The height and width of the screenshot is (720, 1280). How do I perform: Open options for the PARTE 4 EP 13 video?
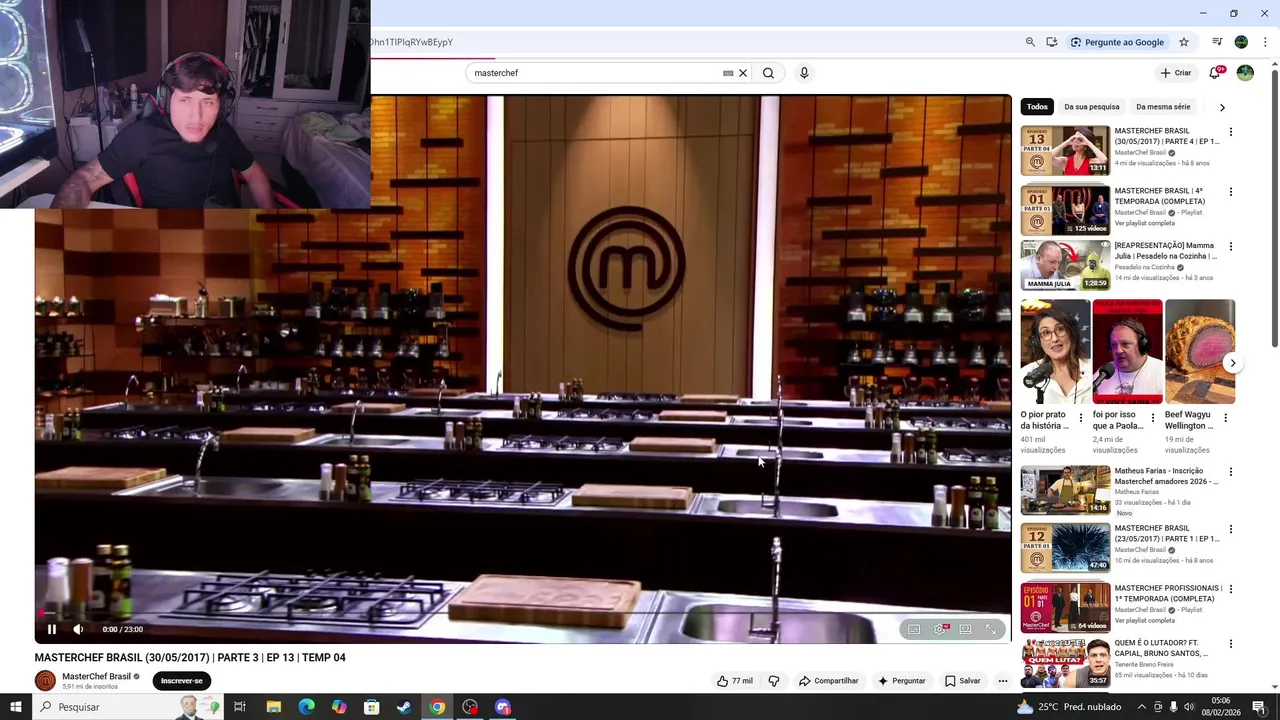click(x=1231, y=132)
